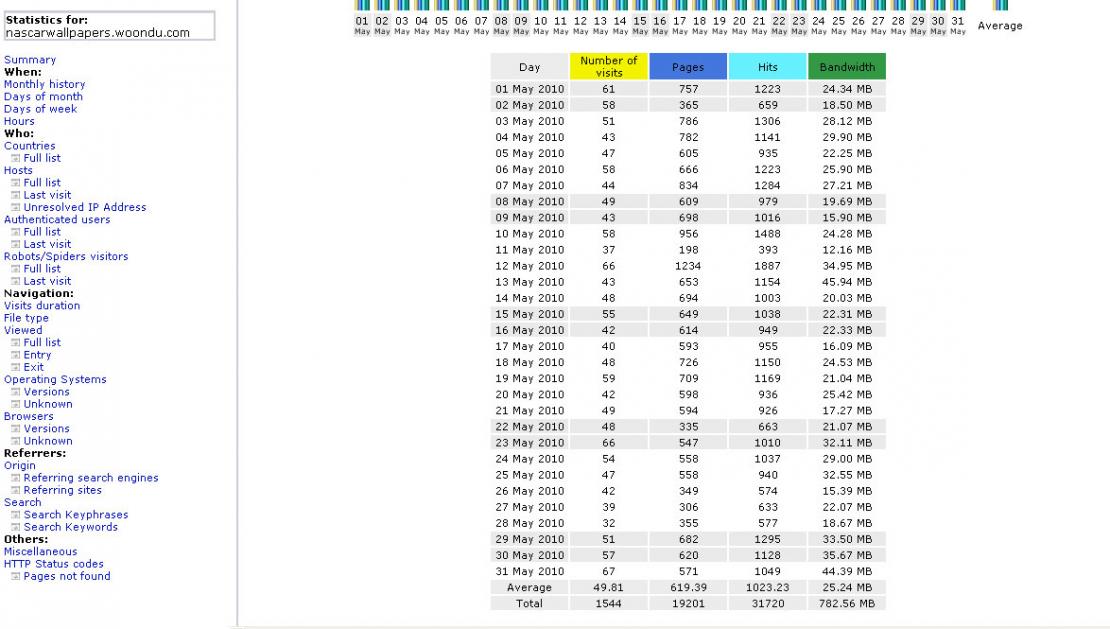
Task: Click the average visits 49.81 cell
Action: coord(609,587)
